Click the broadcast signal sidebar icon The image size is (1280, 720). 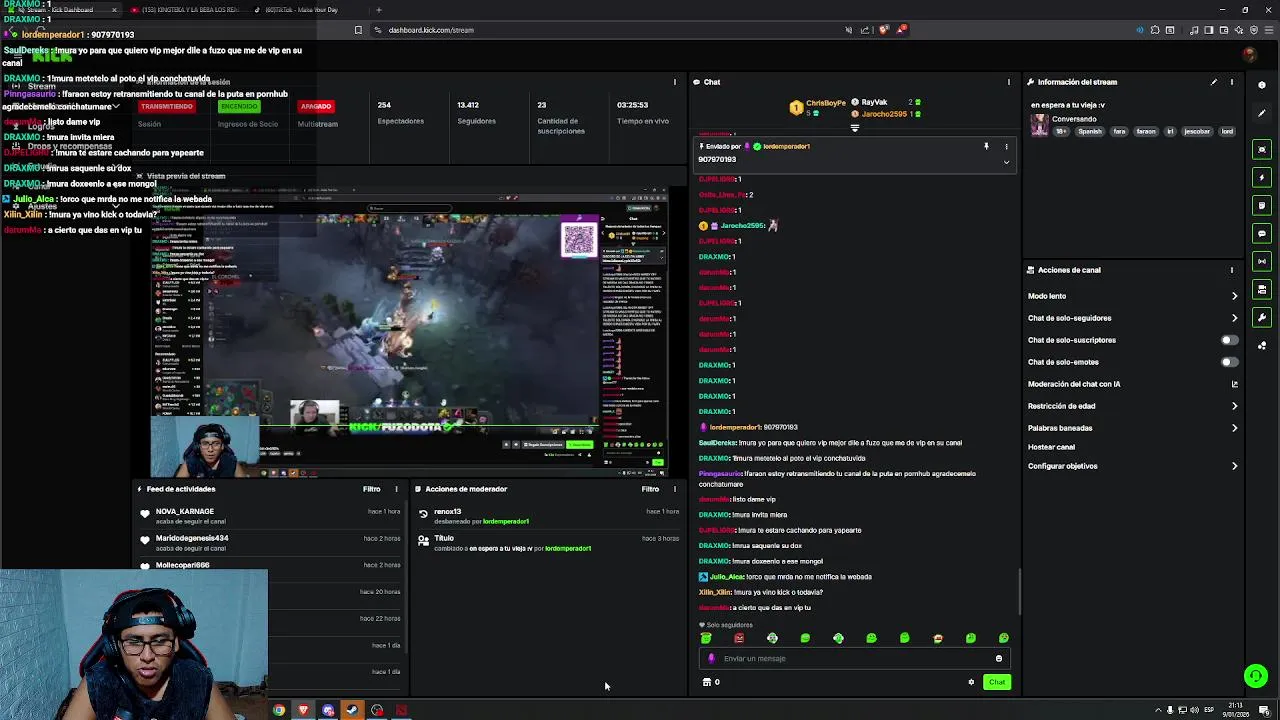tap(1262, 261)
